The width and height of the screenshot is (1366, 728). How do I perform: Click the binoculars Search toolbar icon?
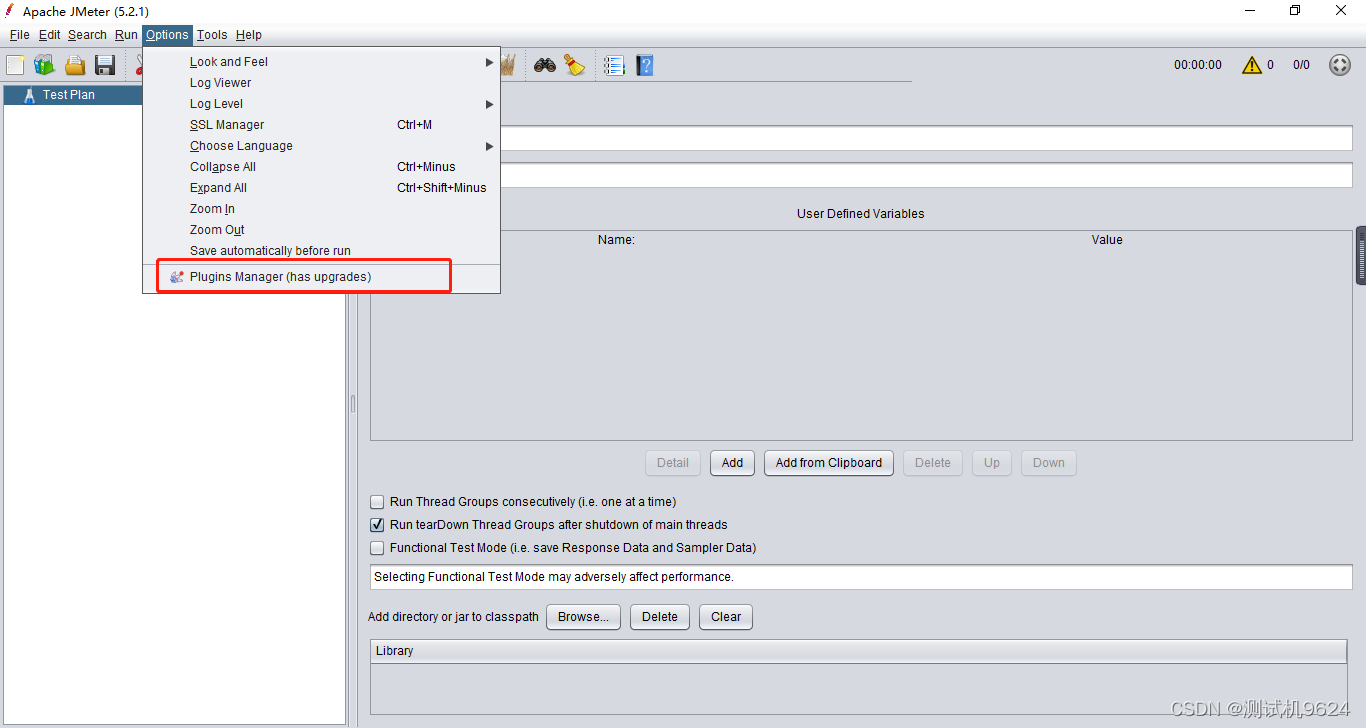(x=545, y=65)
